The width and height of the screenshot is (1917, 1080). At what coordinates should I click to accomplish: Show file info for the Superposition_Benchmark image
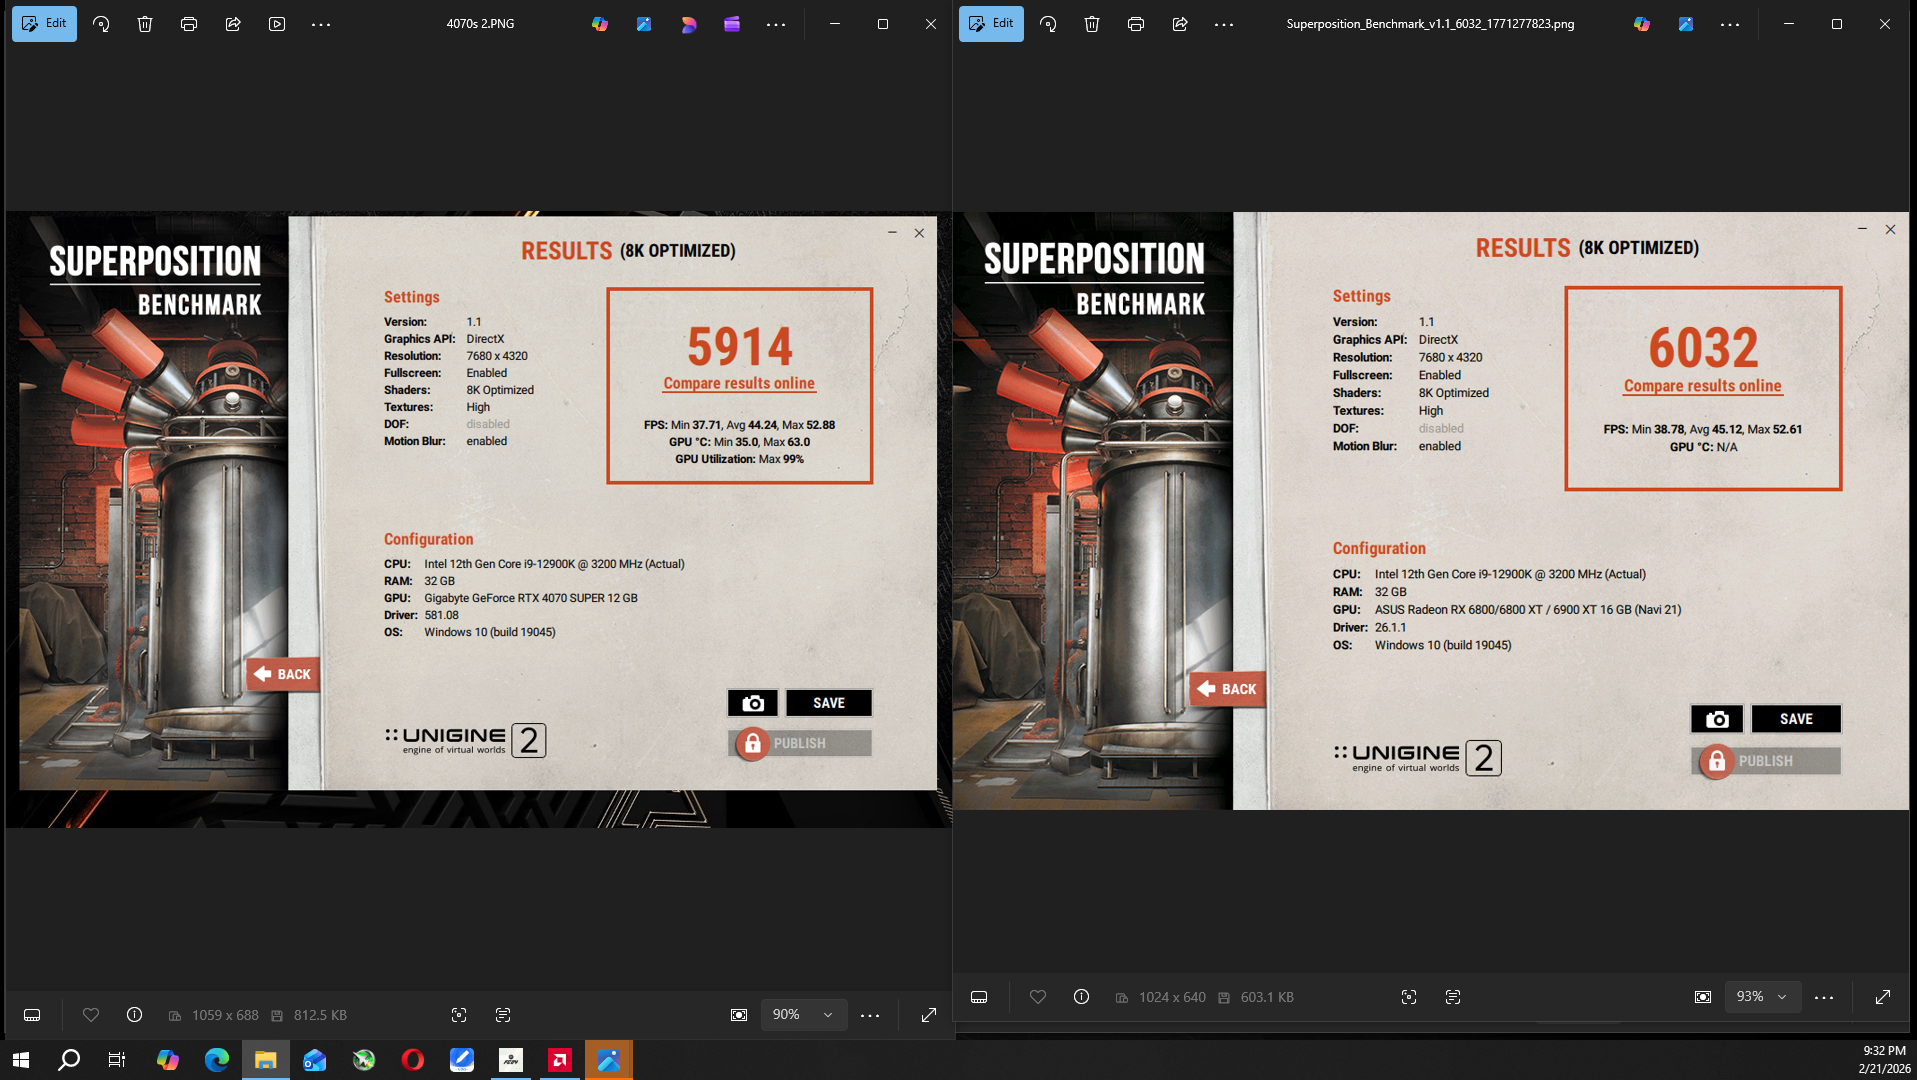coord(1082,997)
